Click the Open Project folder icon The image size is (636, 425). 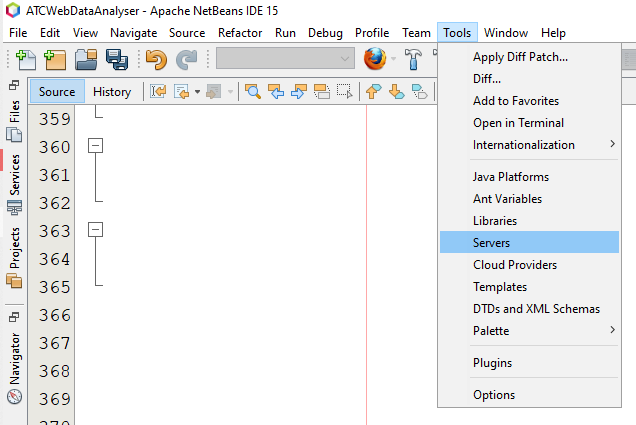tap(86, 60)
